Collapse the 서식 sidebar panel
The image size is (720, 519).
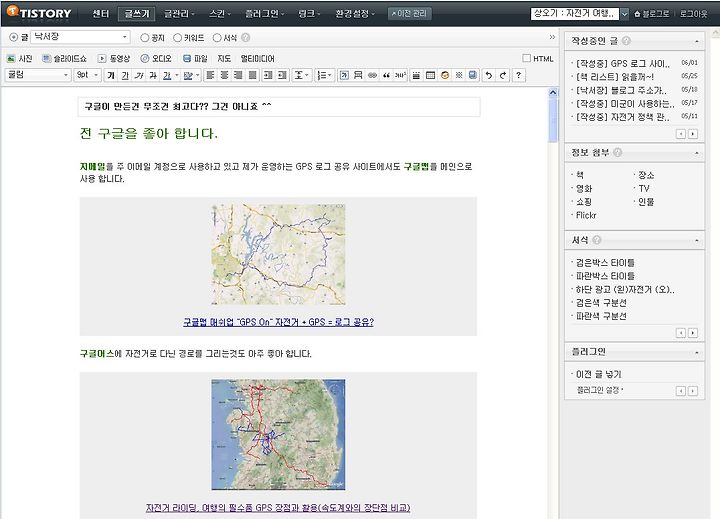pyautogui.click(x=696, y=240)
